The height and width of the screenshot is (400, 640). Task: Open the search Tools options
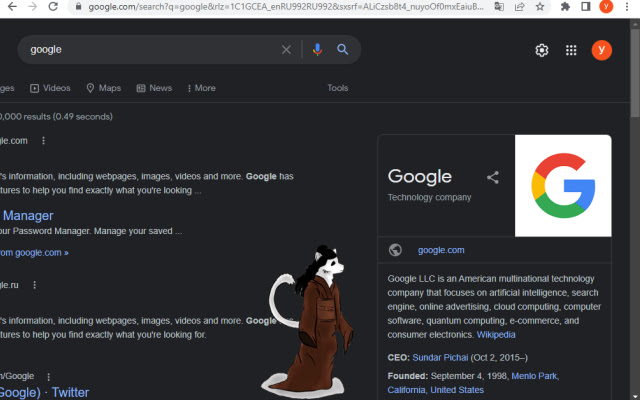point(338,88)
